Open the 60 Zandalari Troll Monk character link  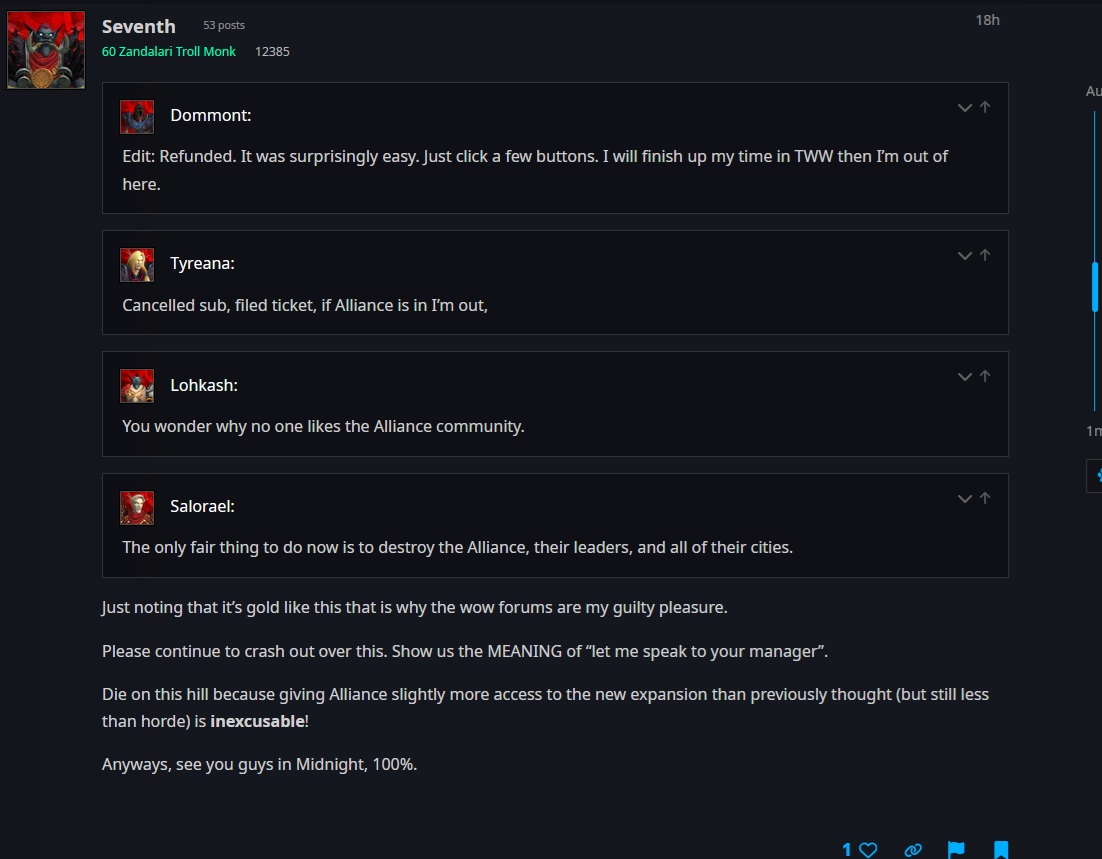point(169,51)
